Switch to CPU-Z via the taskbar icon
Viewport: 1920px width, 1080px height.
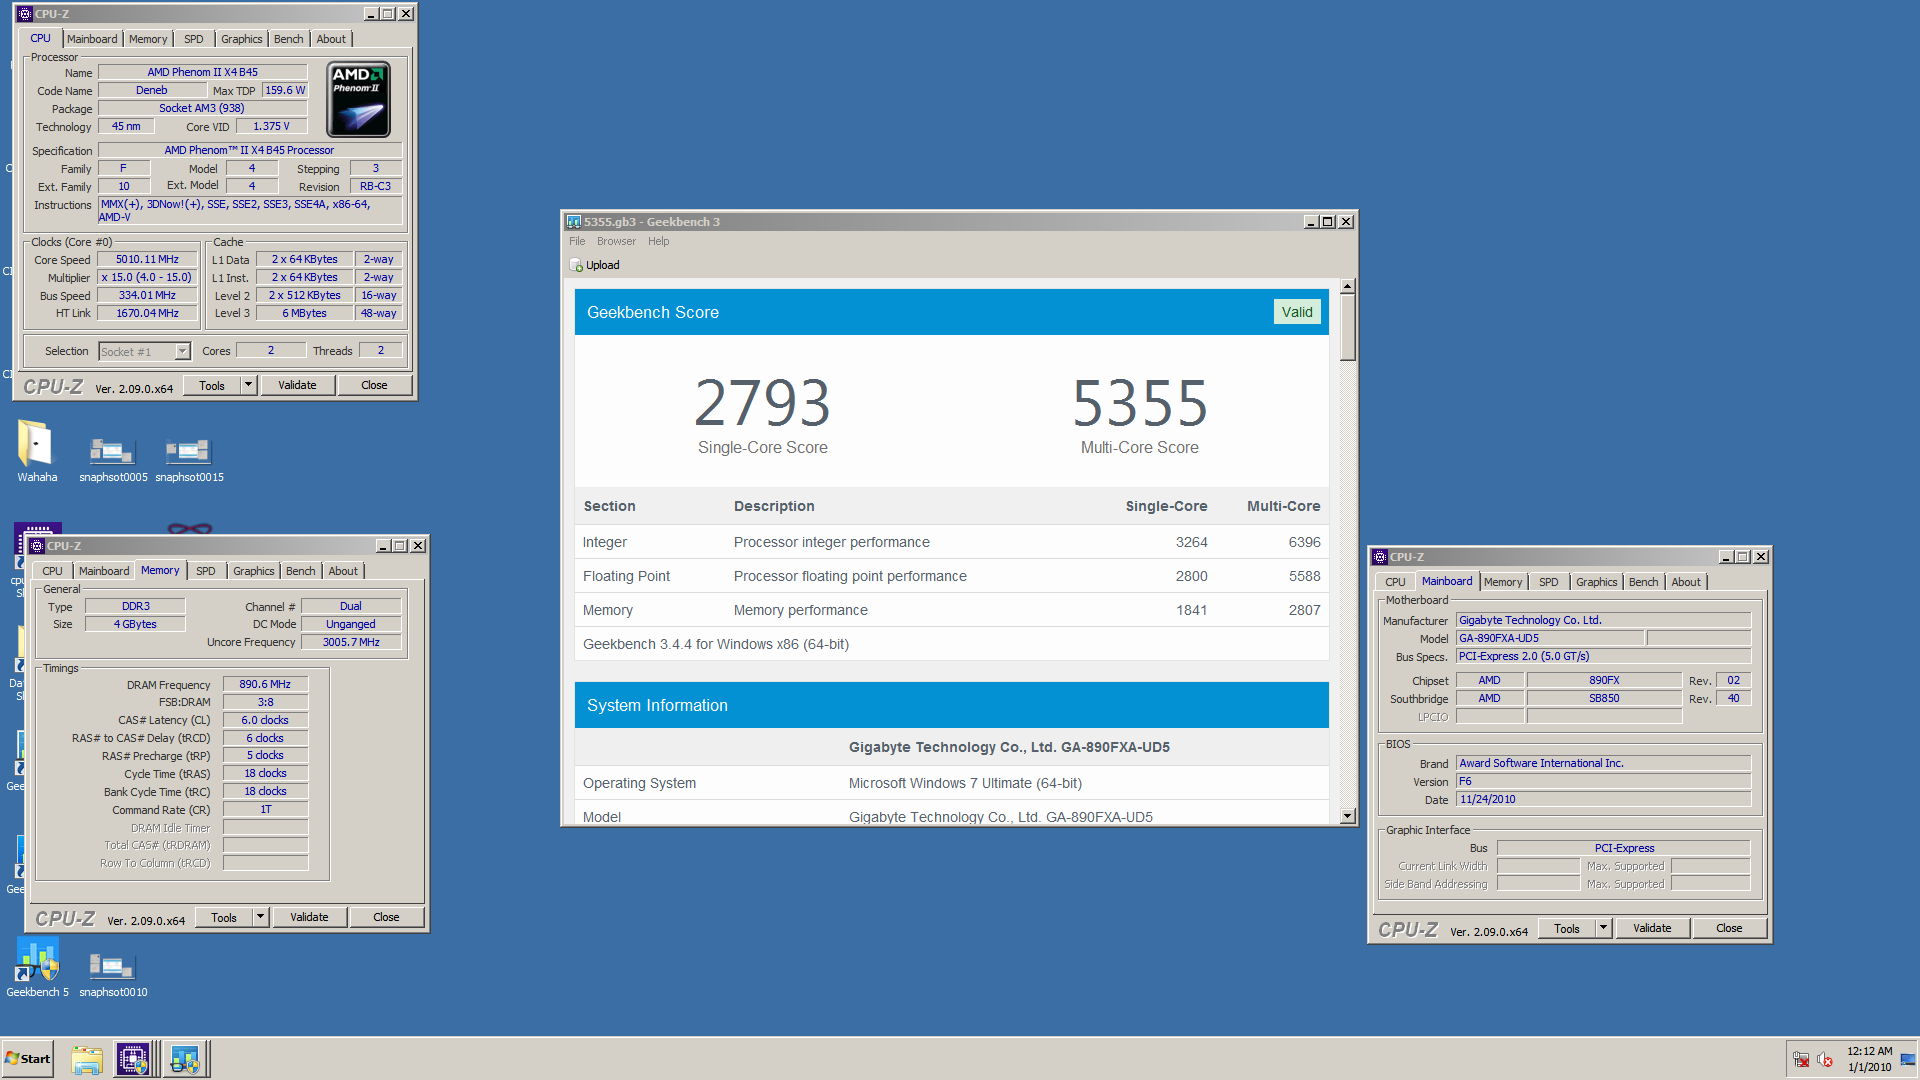(133, 1059)
